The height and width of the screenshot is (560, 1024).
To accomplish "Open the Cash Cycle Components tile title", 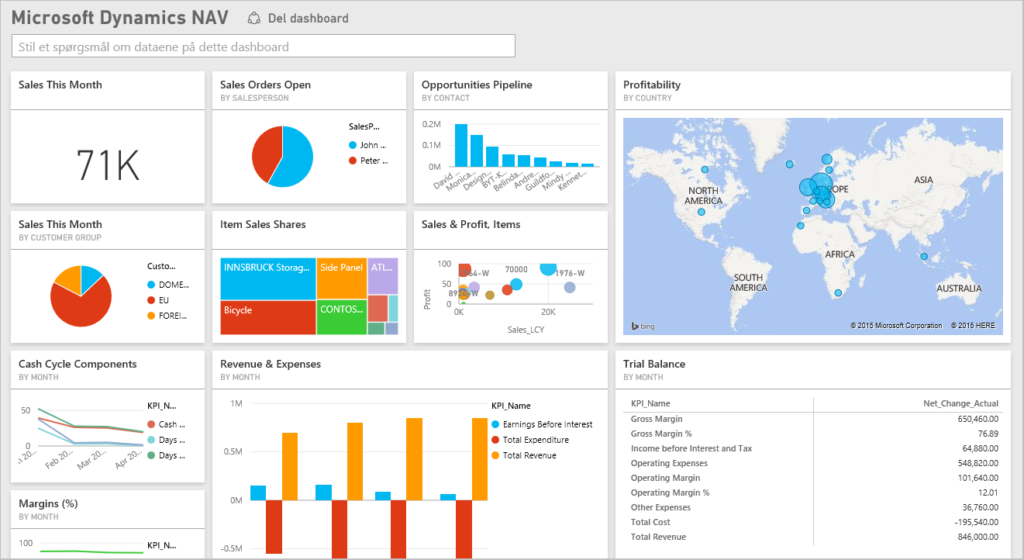I will pyautogui.click(x=77, y=364).
